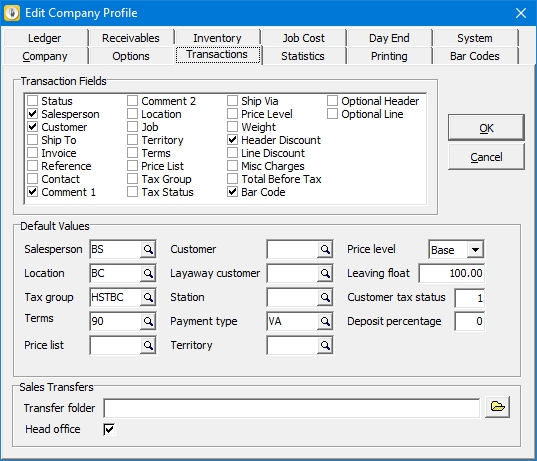Open the Station lookup magnifier
Image resolution: width=537 pixels, height=461 pixels.
click(x=325, y=297)
